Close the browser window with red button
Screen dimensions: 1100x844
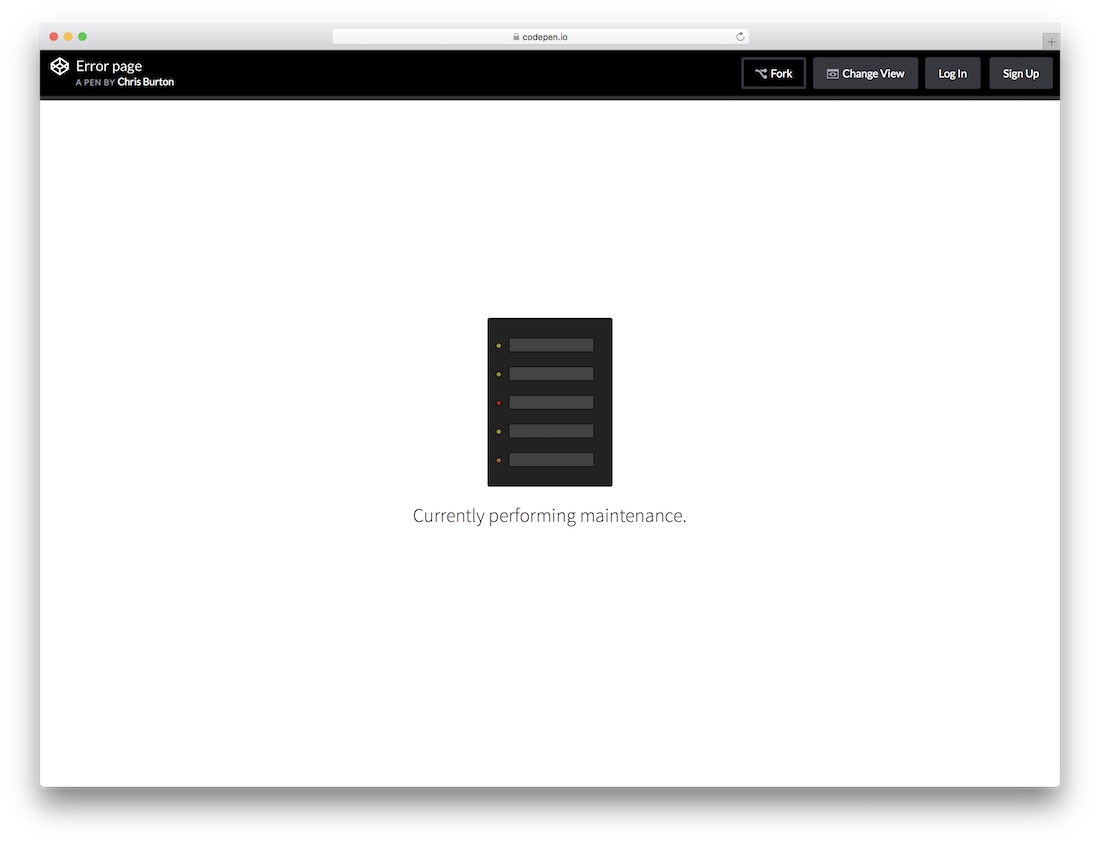coord(54,37)
